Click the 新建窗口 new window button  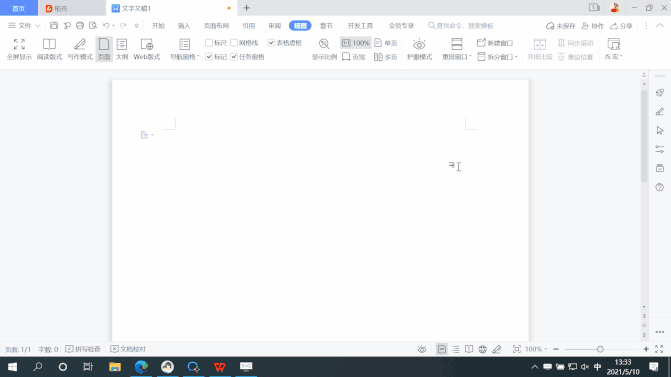click(495, 43)
